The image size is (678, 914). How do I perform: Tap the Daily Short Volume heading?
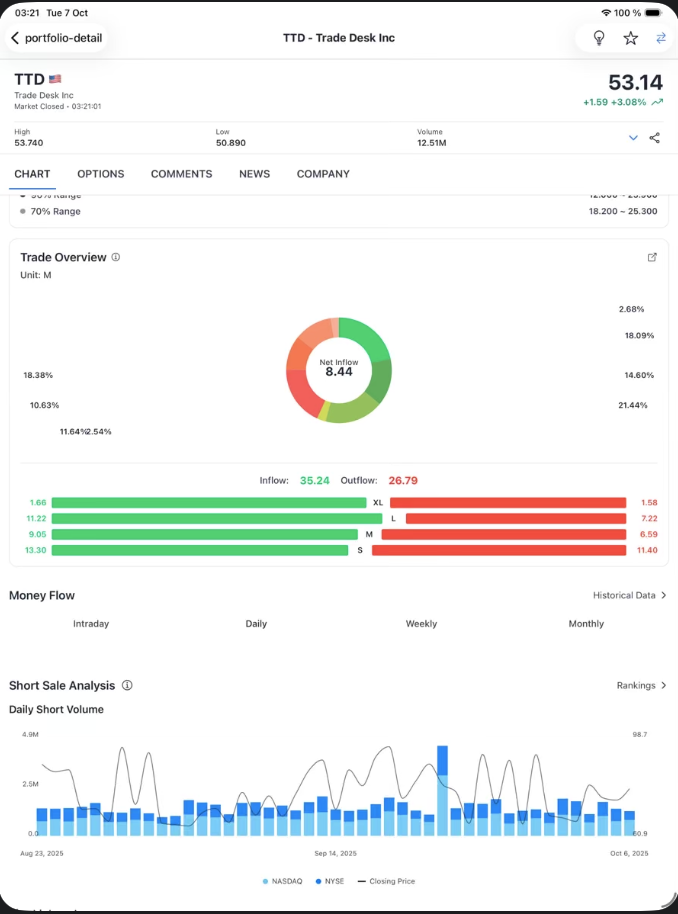(56, 709)
